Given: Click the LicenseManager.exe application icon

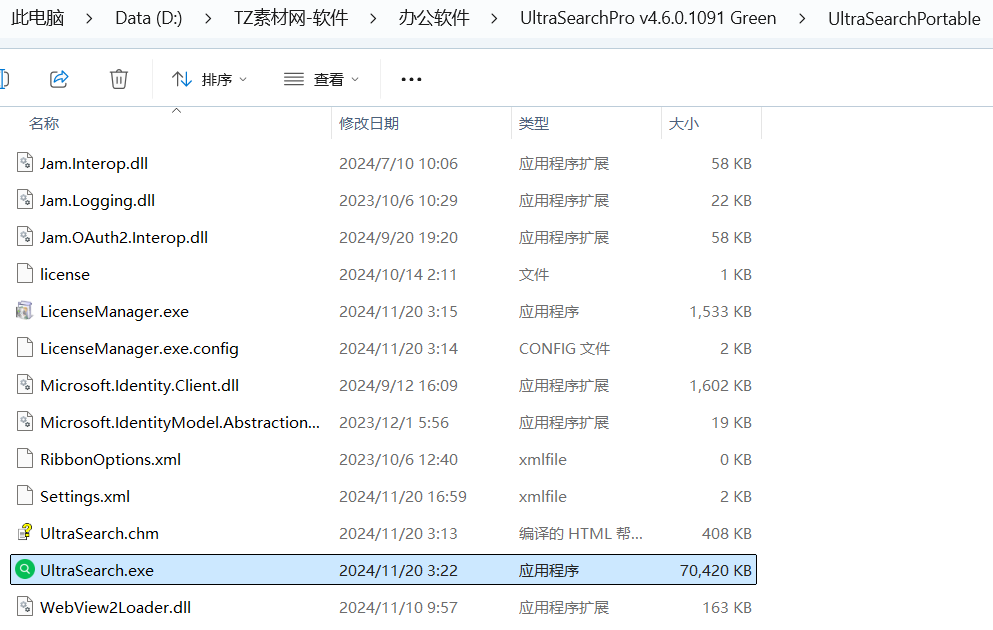Looking at the screenshot, I should click(25, 311).
